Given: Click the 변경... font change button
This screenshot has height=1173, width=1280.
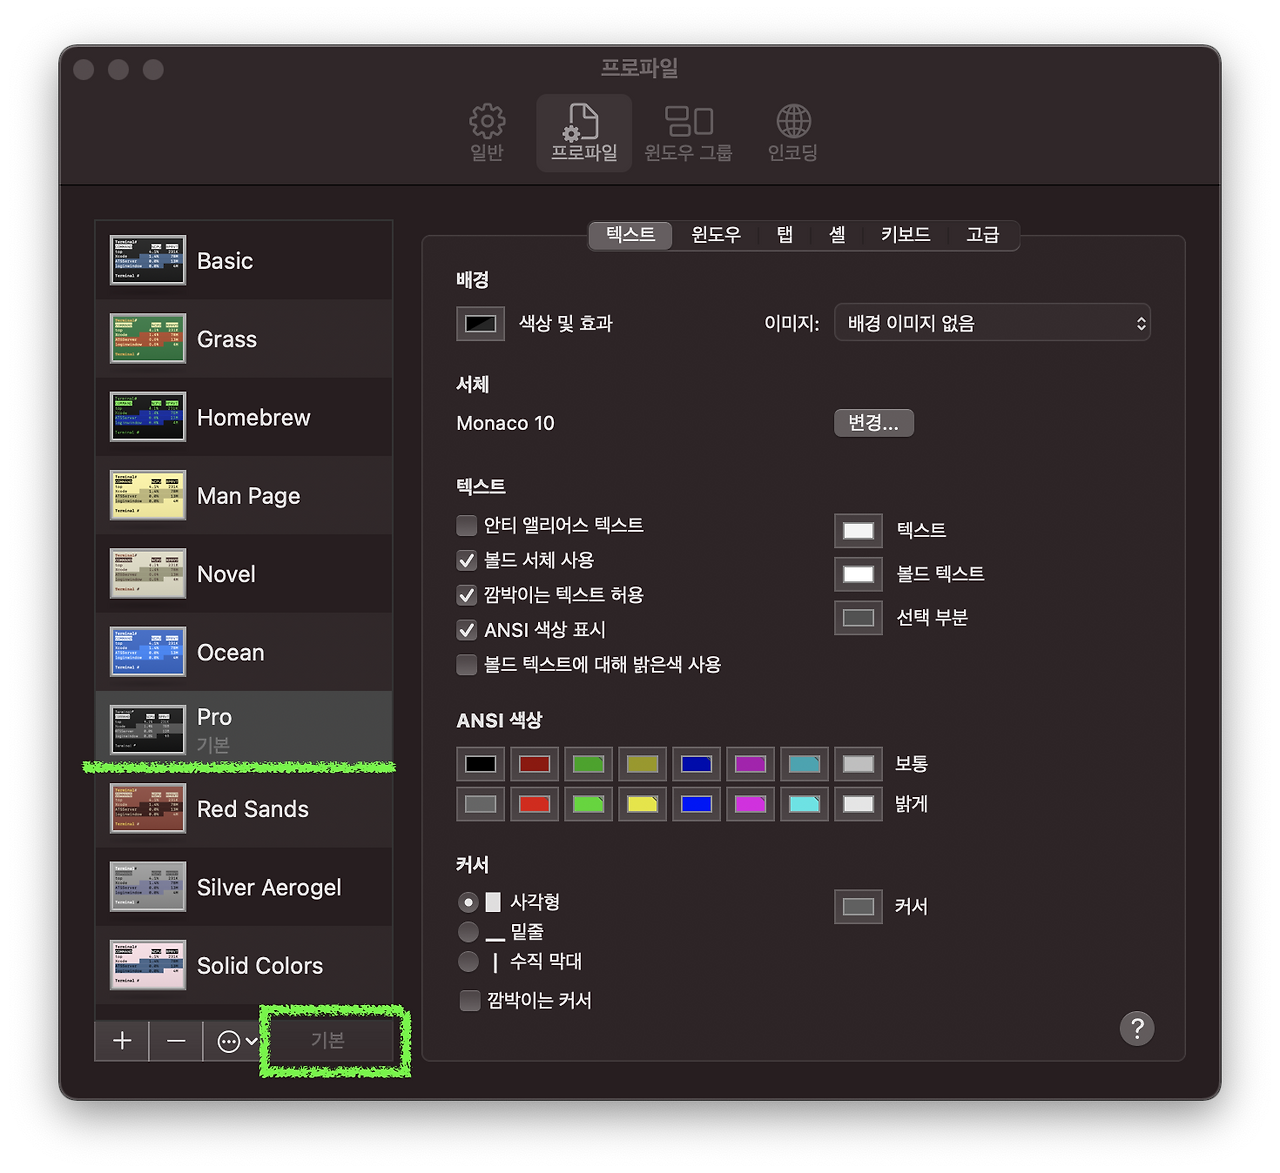Looking at the screenshot, I should (x=873, y=422).
